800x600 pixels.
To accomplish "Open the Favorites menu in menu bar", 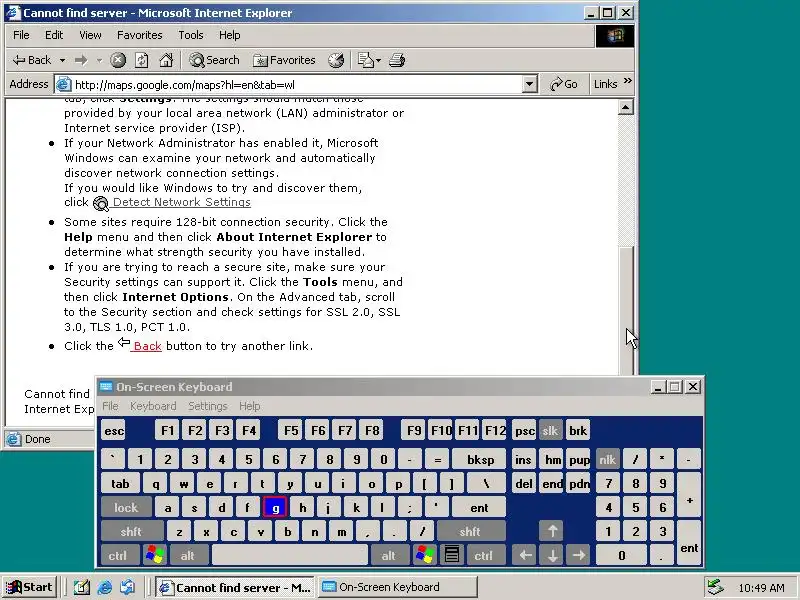I will (139, 35).
